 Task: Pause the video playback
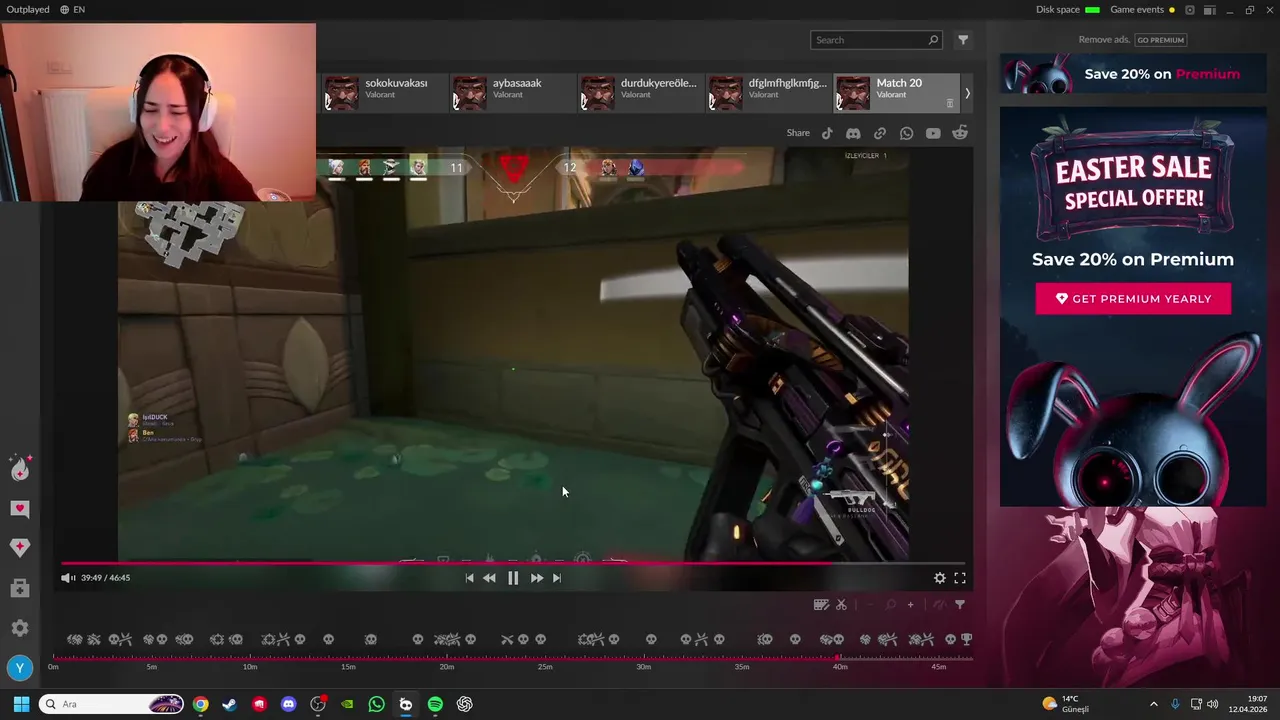tap(513, 578)
